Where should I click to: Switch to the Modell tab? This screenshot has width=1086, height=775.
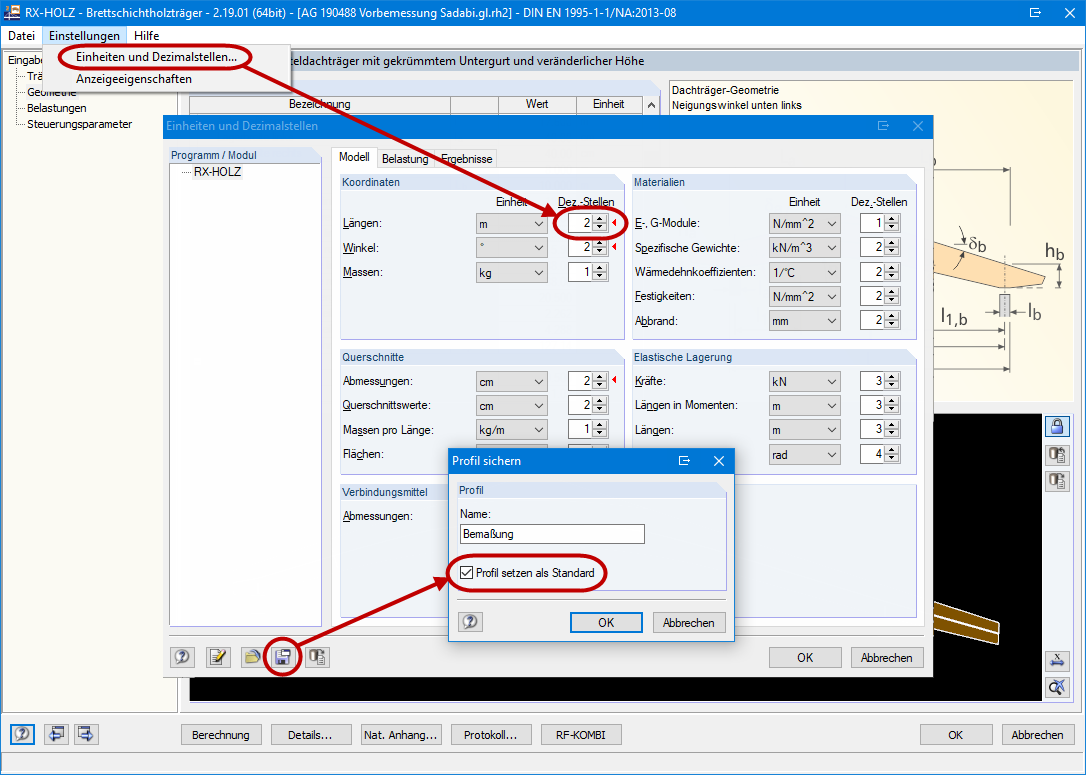click(x=354, y=158)
